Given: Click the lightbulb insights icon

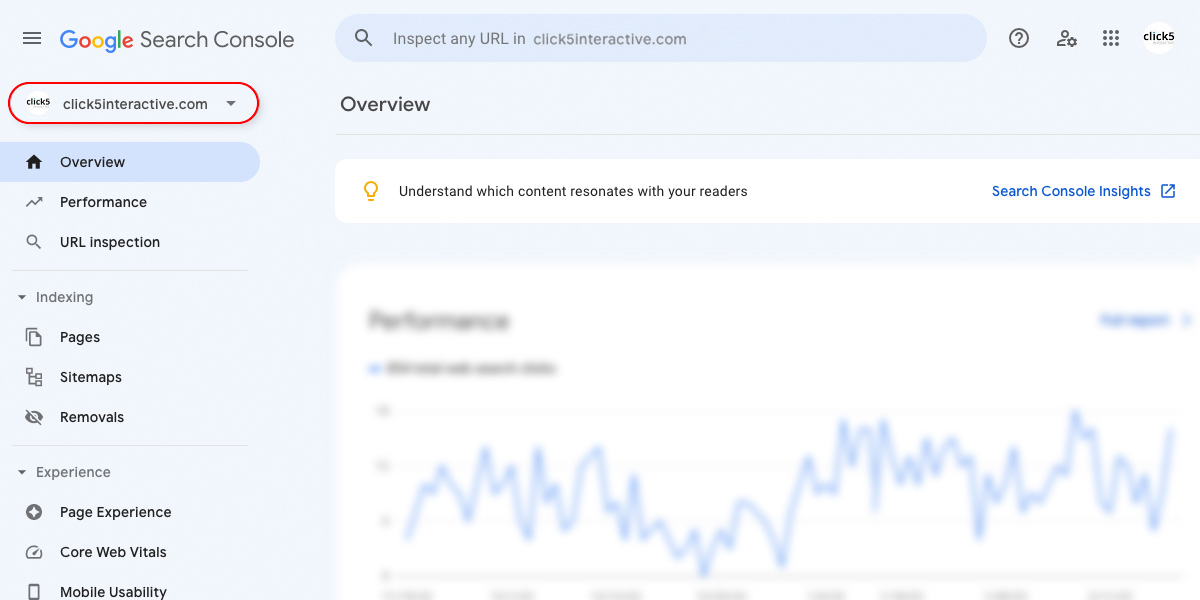Looking at the screenshot, I should pyautogui.click(x=371, y=190).
